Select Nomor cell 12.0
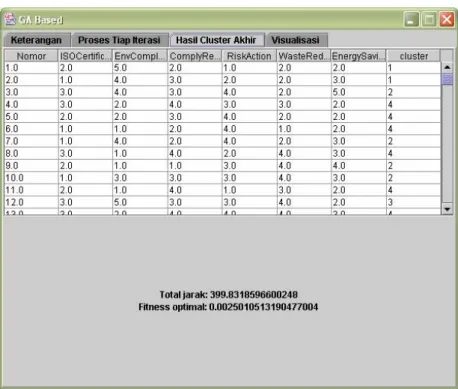This screenshot has width=458, height=389. (31, 202)
